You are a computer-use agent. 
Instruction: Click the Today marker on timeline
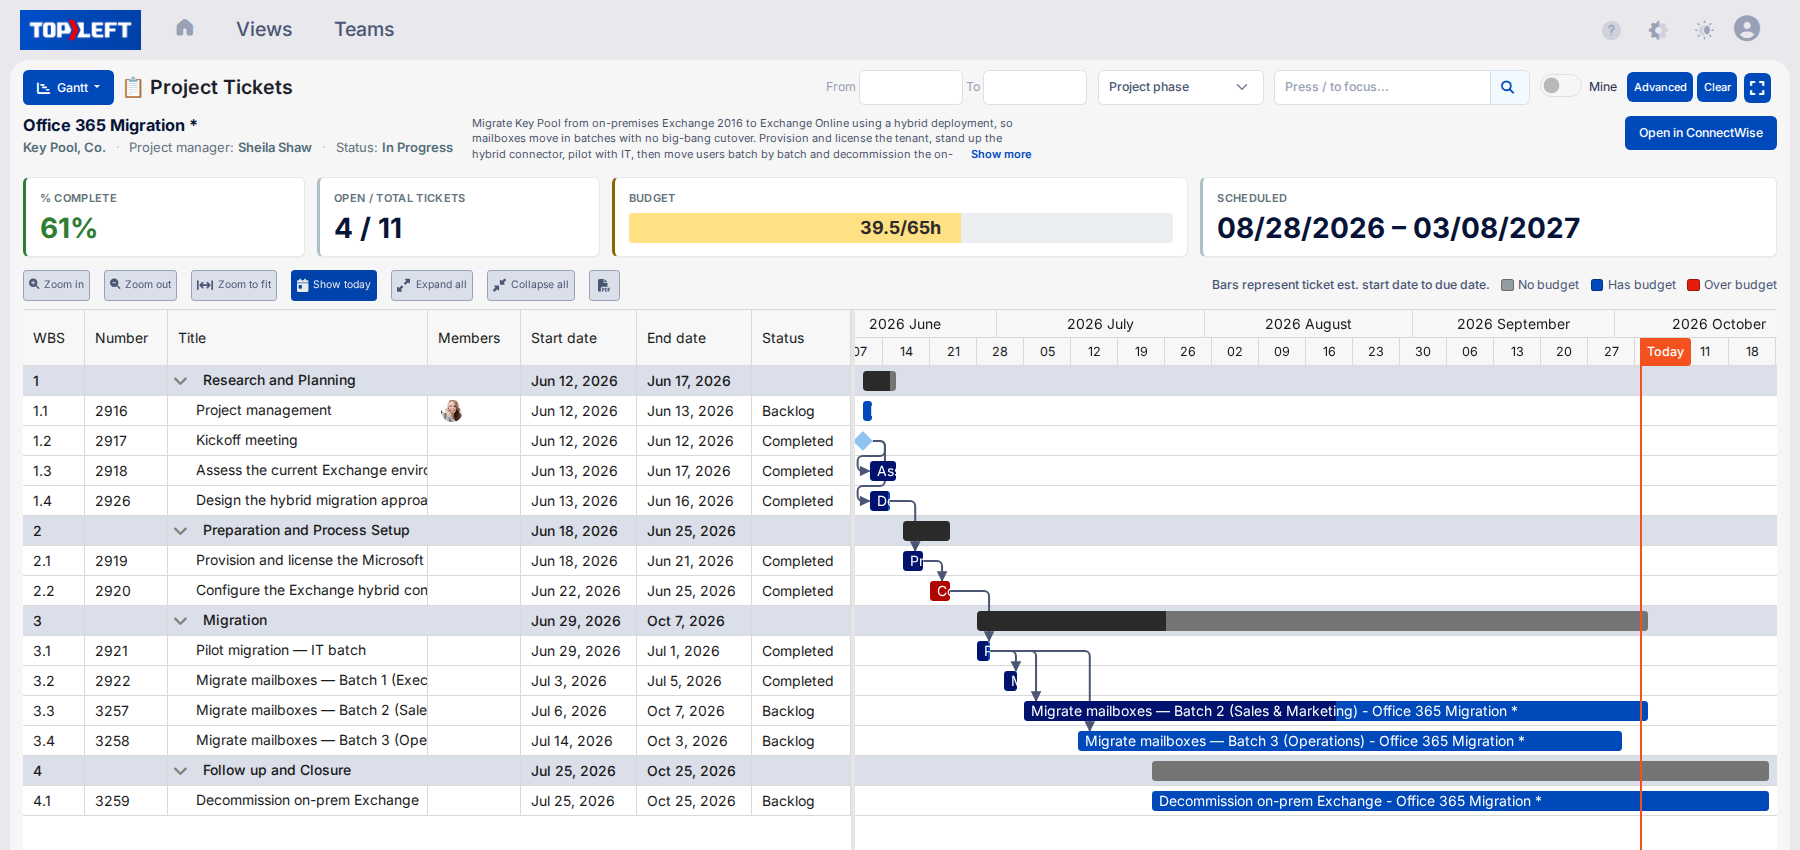pyautogui.click(x=1665, y=351)
